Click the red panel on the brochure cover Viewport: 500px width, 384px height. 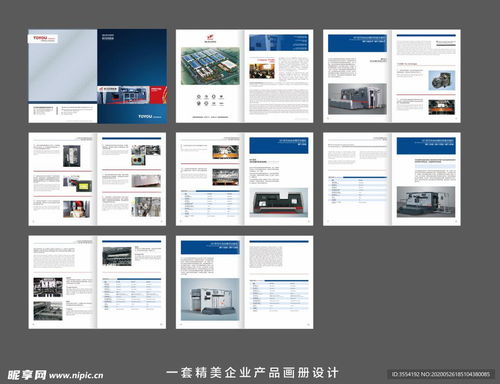[x=158, y=95]
